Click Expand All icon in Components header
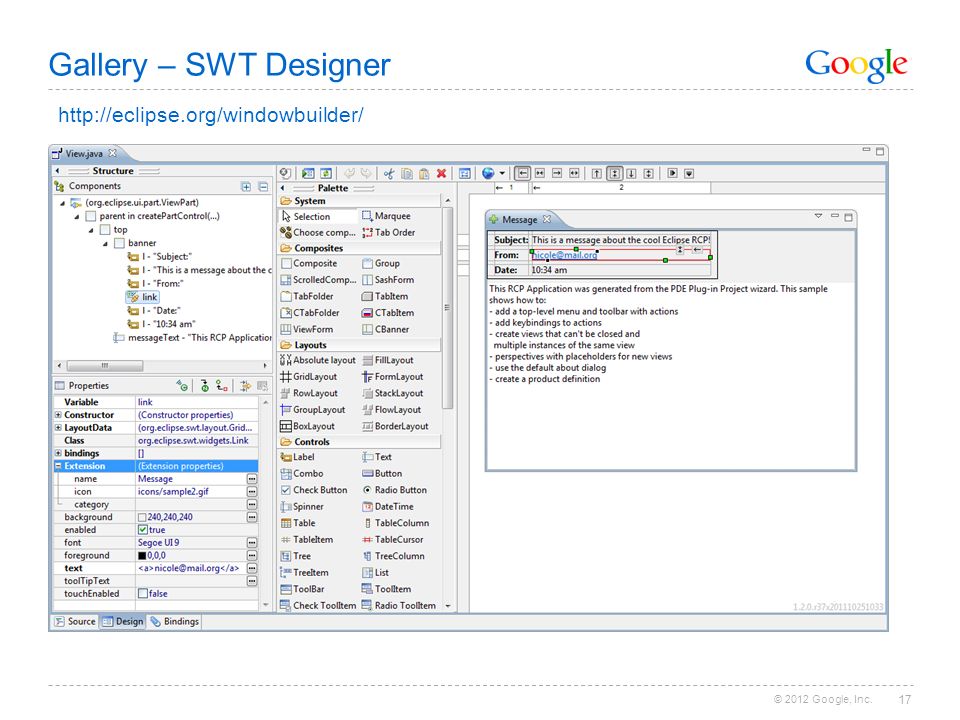 246,187
